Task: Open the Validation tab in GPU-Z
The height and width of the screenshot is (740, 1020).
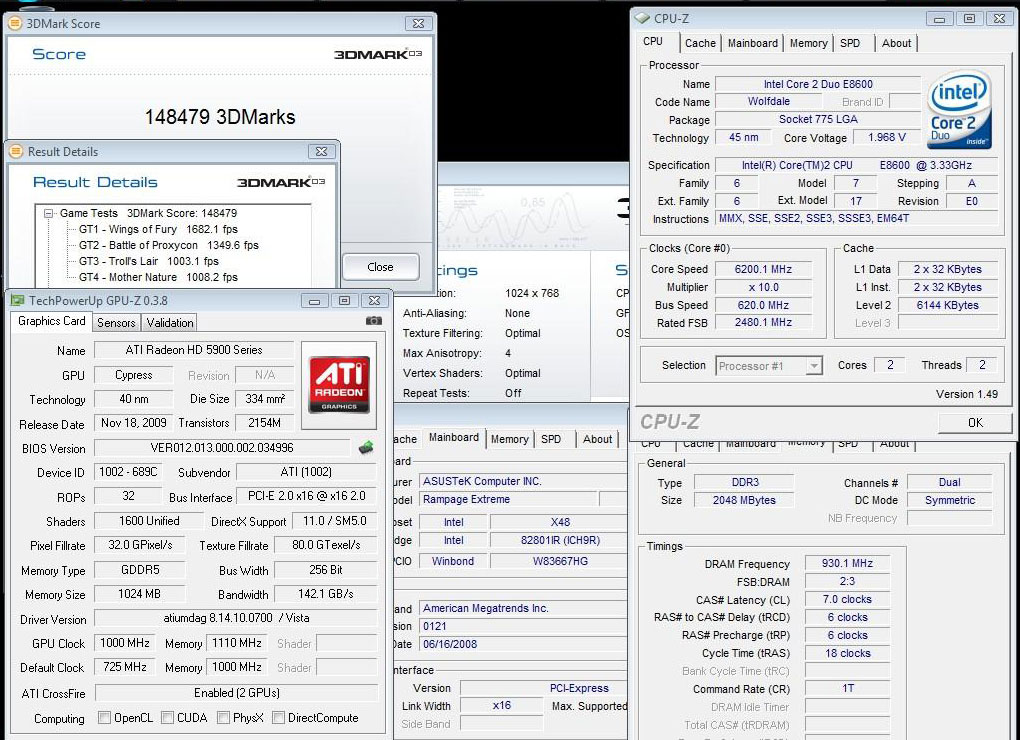Action: 169,323
